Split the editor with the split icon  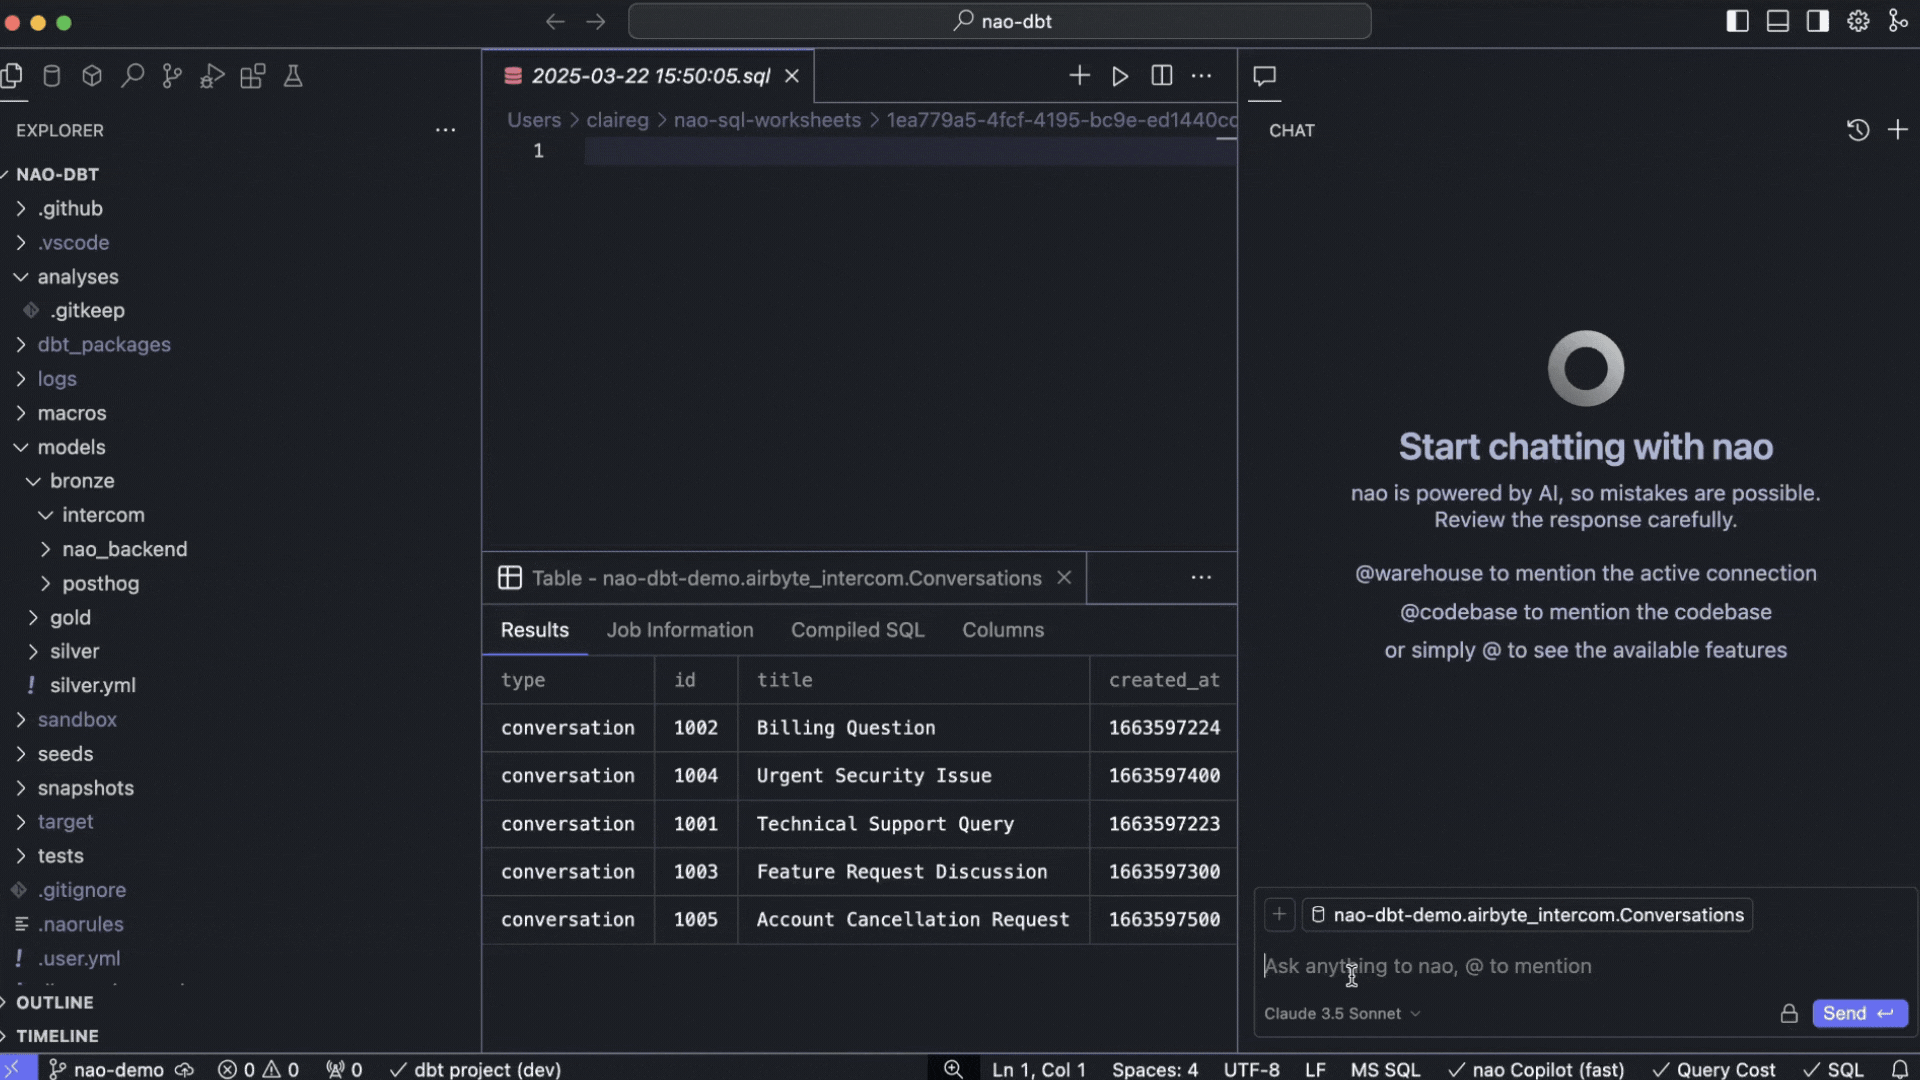(1161, 76)
